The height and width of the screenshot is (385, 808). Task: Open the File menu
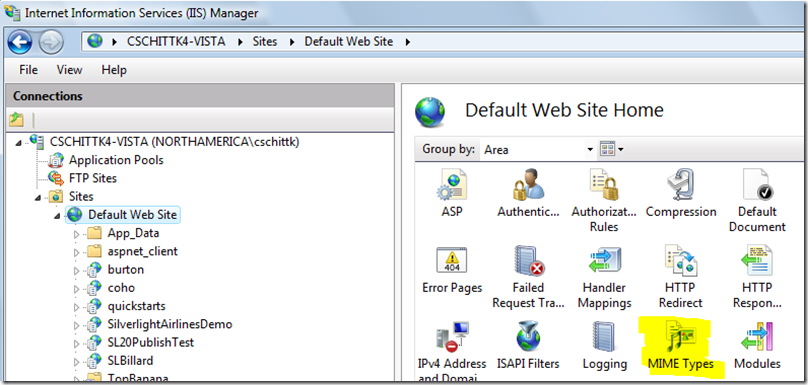28,70
